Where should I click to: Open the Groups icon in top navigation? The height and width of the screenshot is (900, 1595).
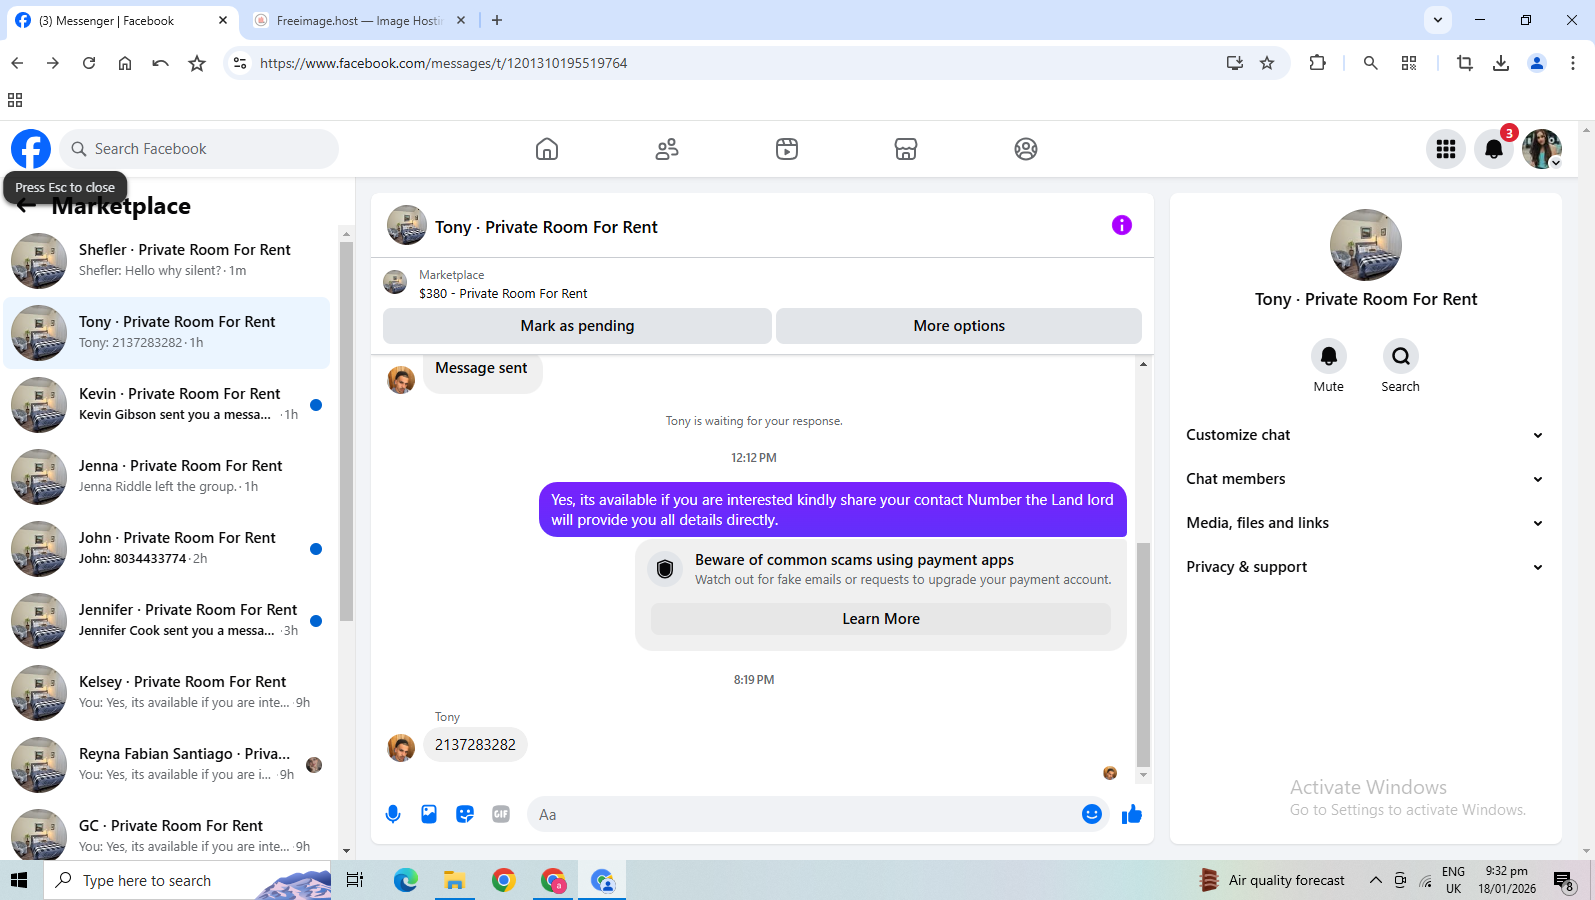(x=1026, y=149)
